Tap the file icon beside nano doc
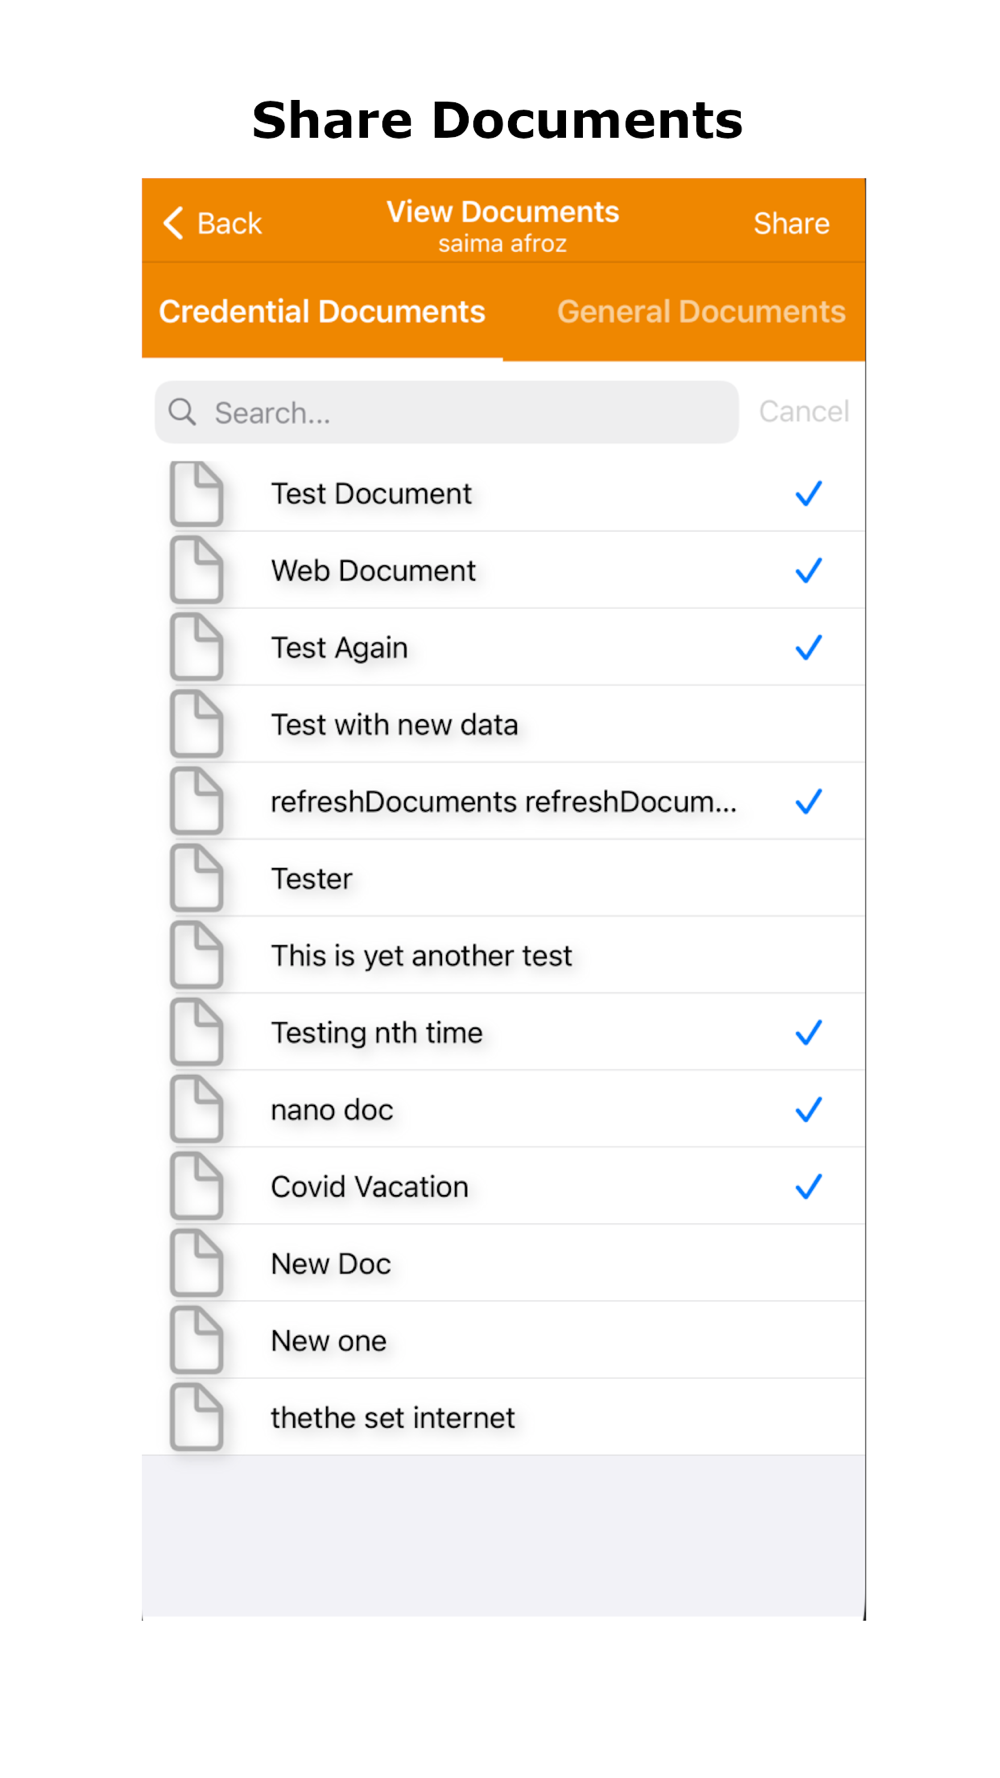Viewport: 1000px width, 1778px height. (196, 1110)
